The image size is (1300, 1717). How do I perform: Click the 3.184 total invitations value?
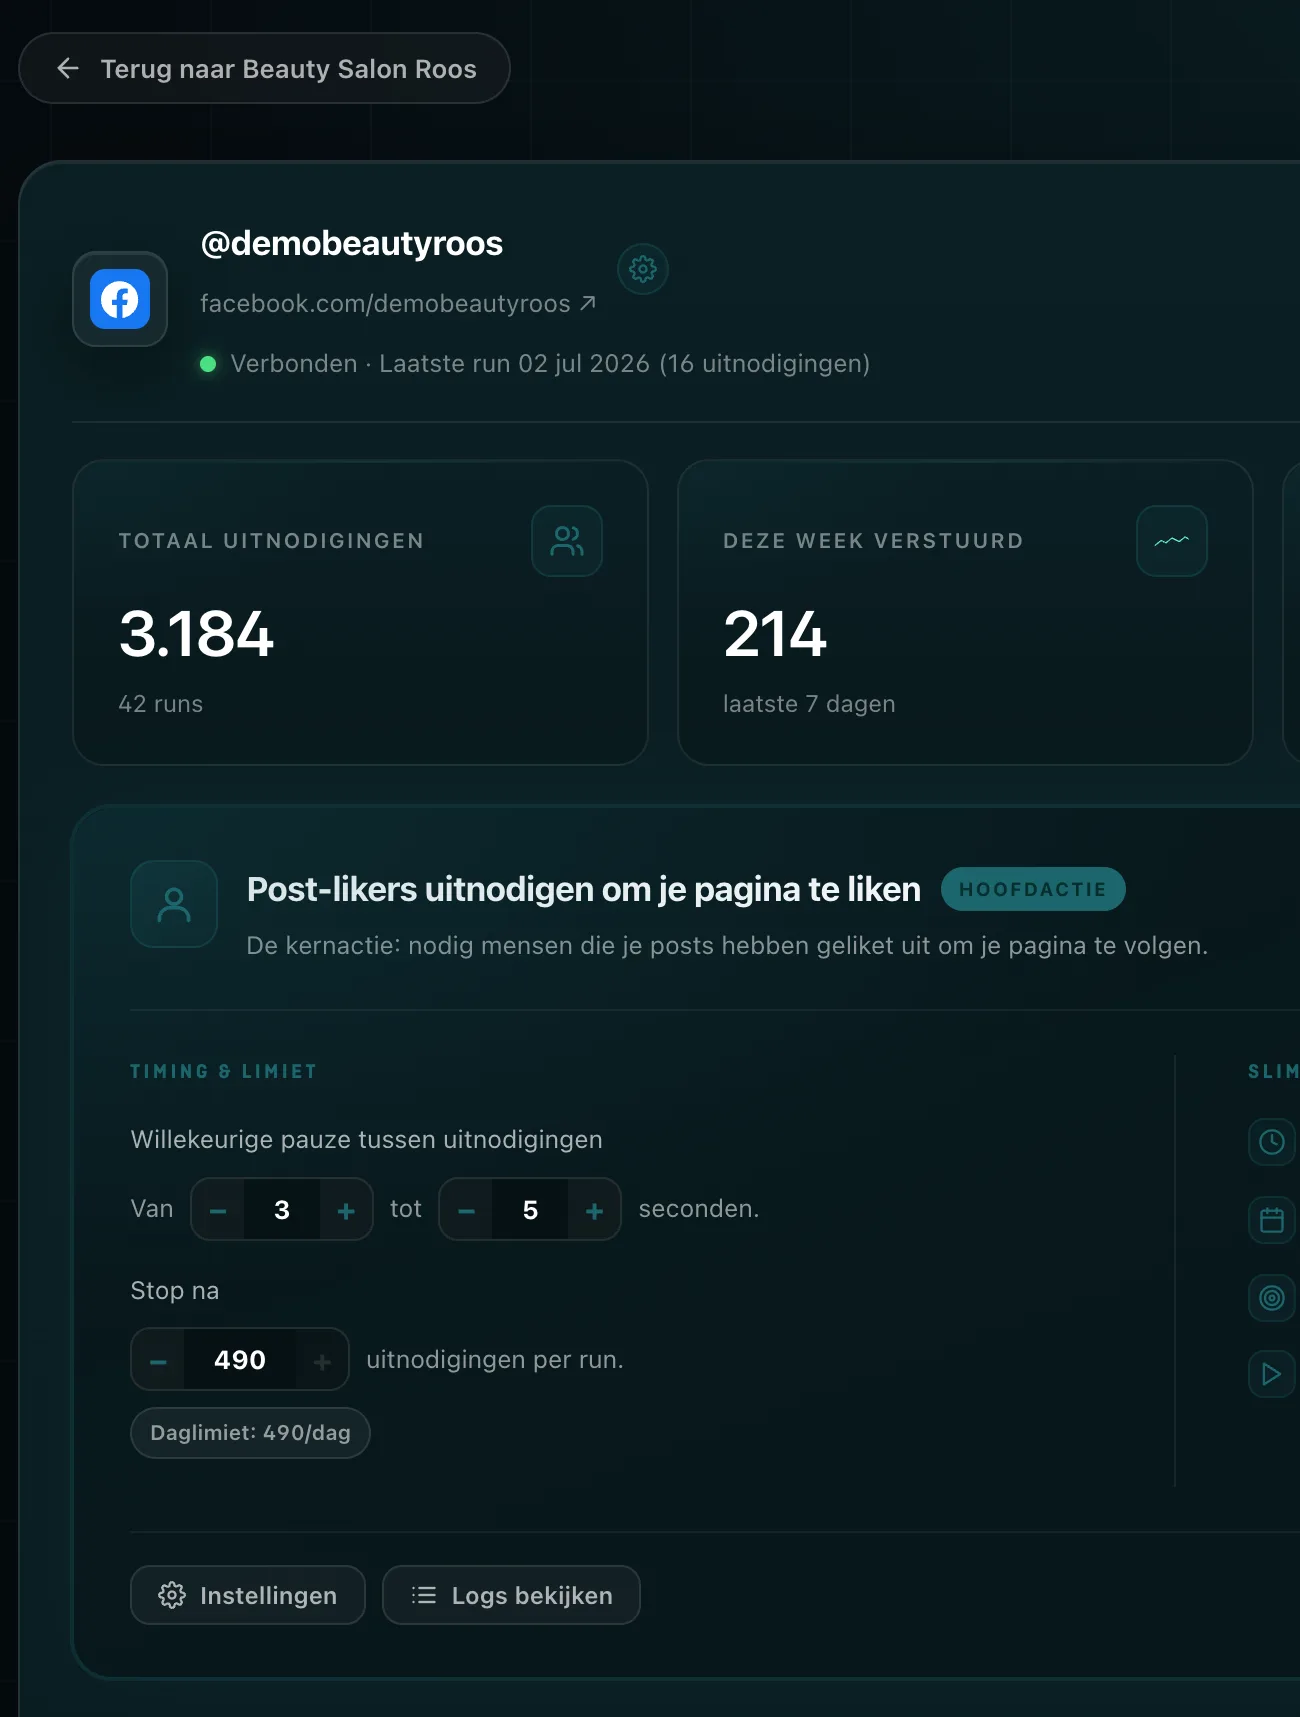click(196, 634)
